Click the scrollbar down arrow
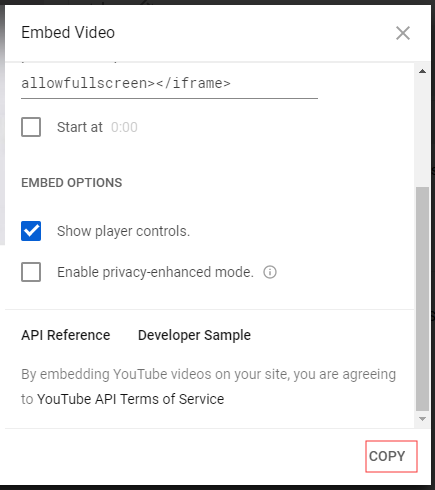Image resolution: width=435 pixels, height=490 pixels. tap(422, 419)
